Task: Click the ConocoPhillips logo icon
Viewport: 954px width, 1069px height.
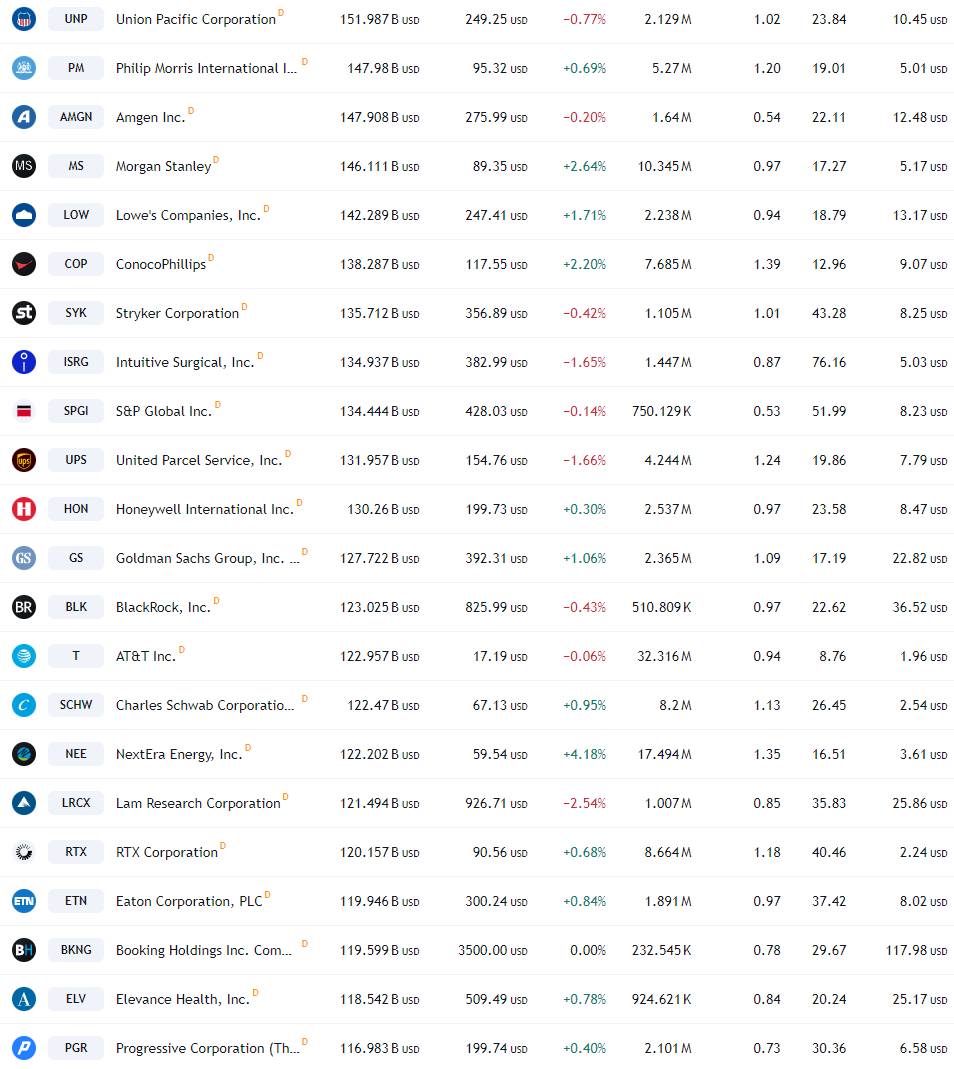Action: pos(24,264)
